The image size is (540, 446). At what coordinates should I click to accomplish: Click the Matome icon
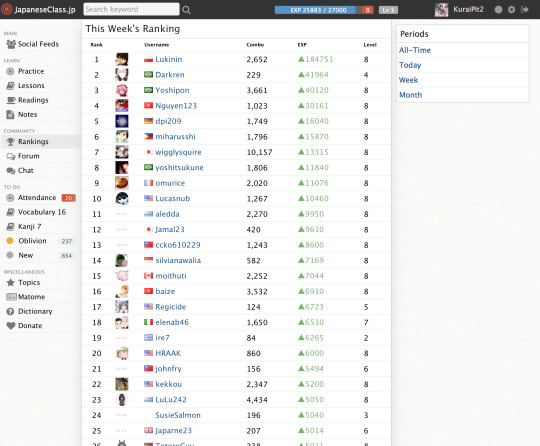click(11, 297)
